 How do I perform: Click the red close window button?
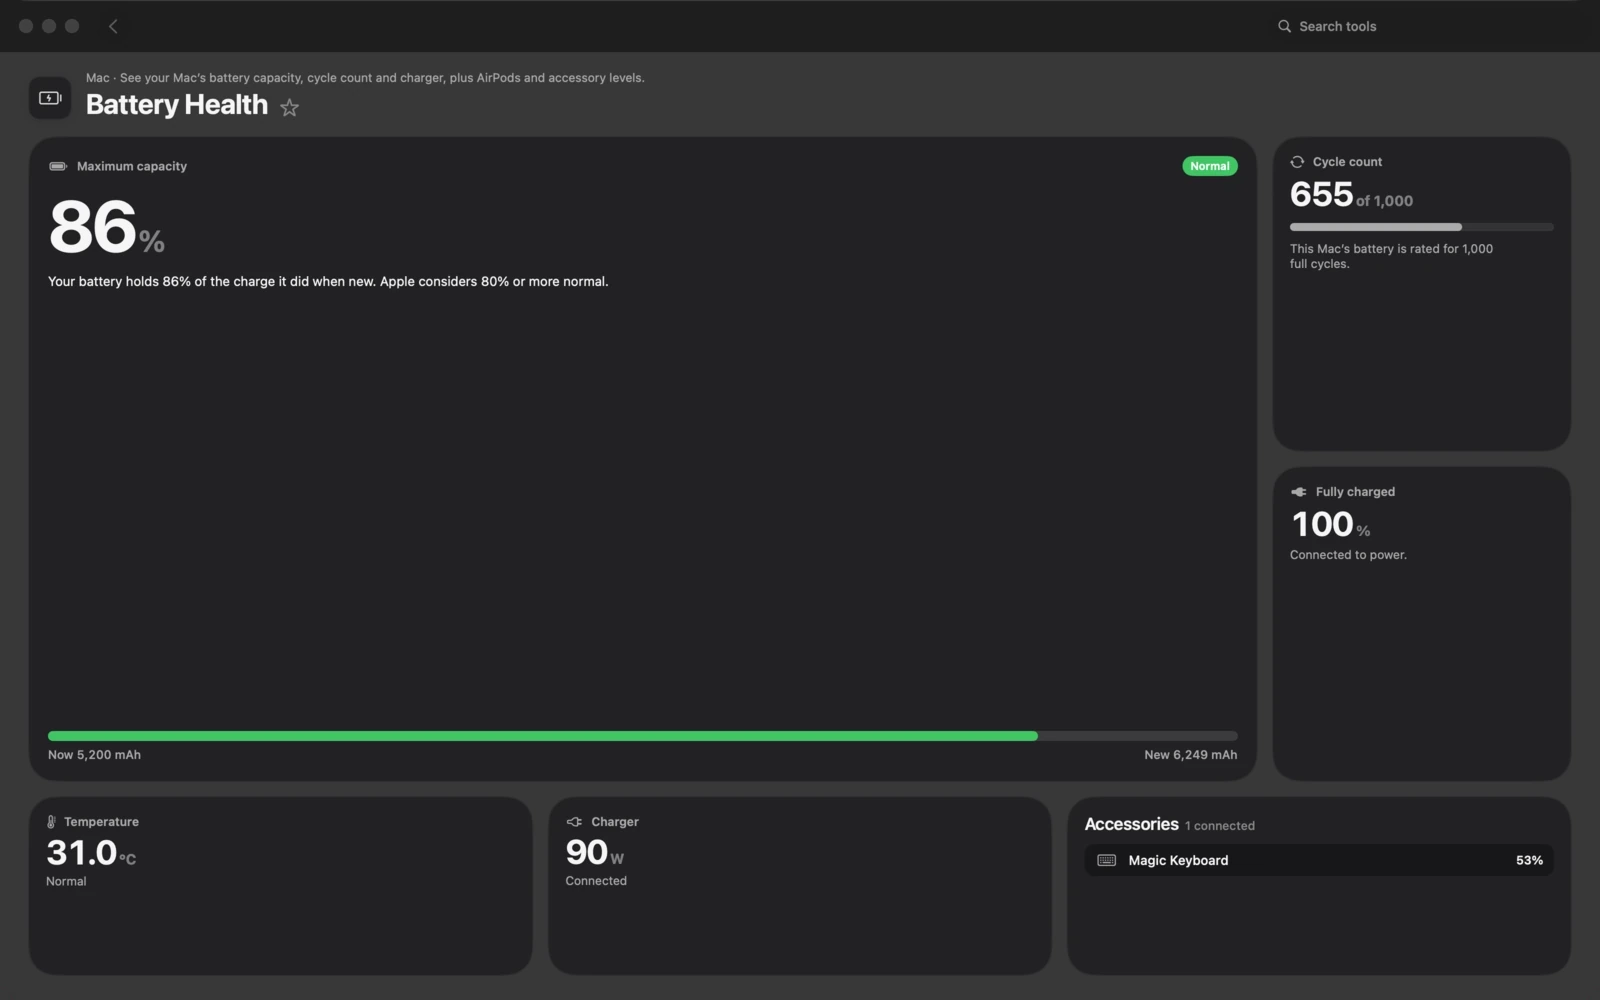[26, 26]
